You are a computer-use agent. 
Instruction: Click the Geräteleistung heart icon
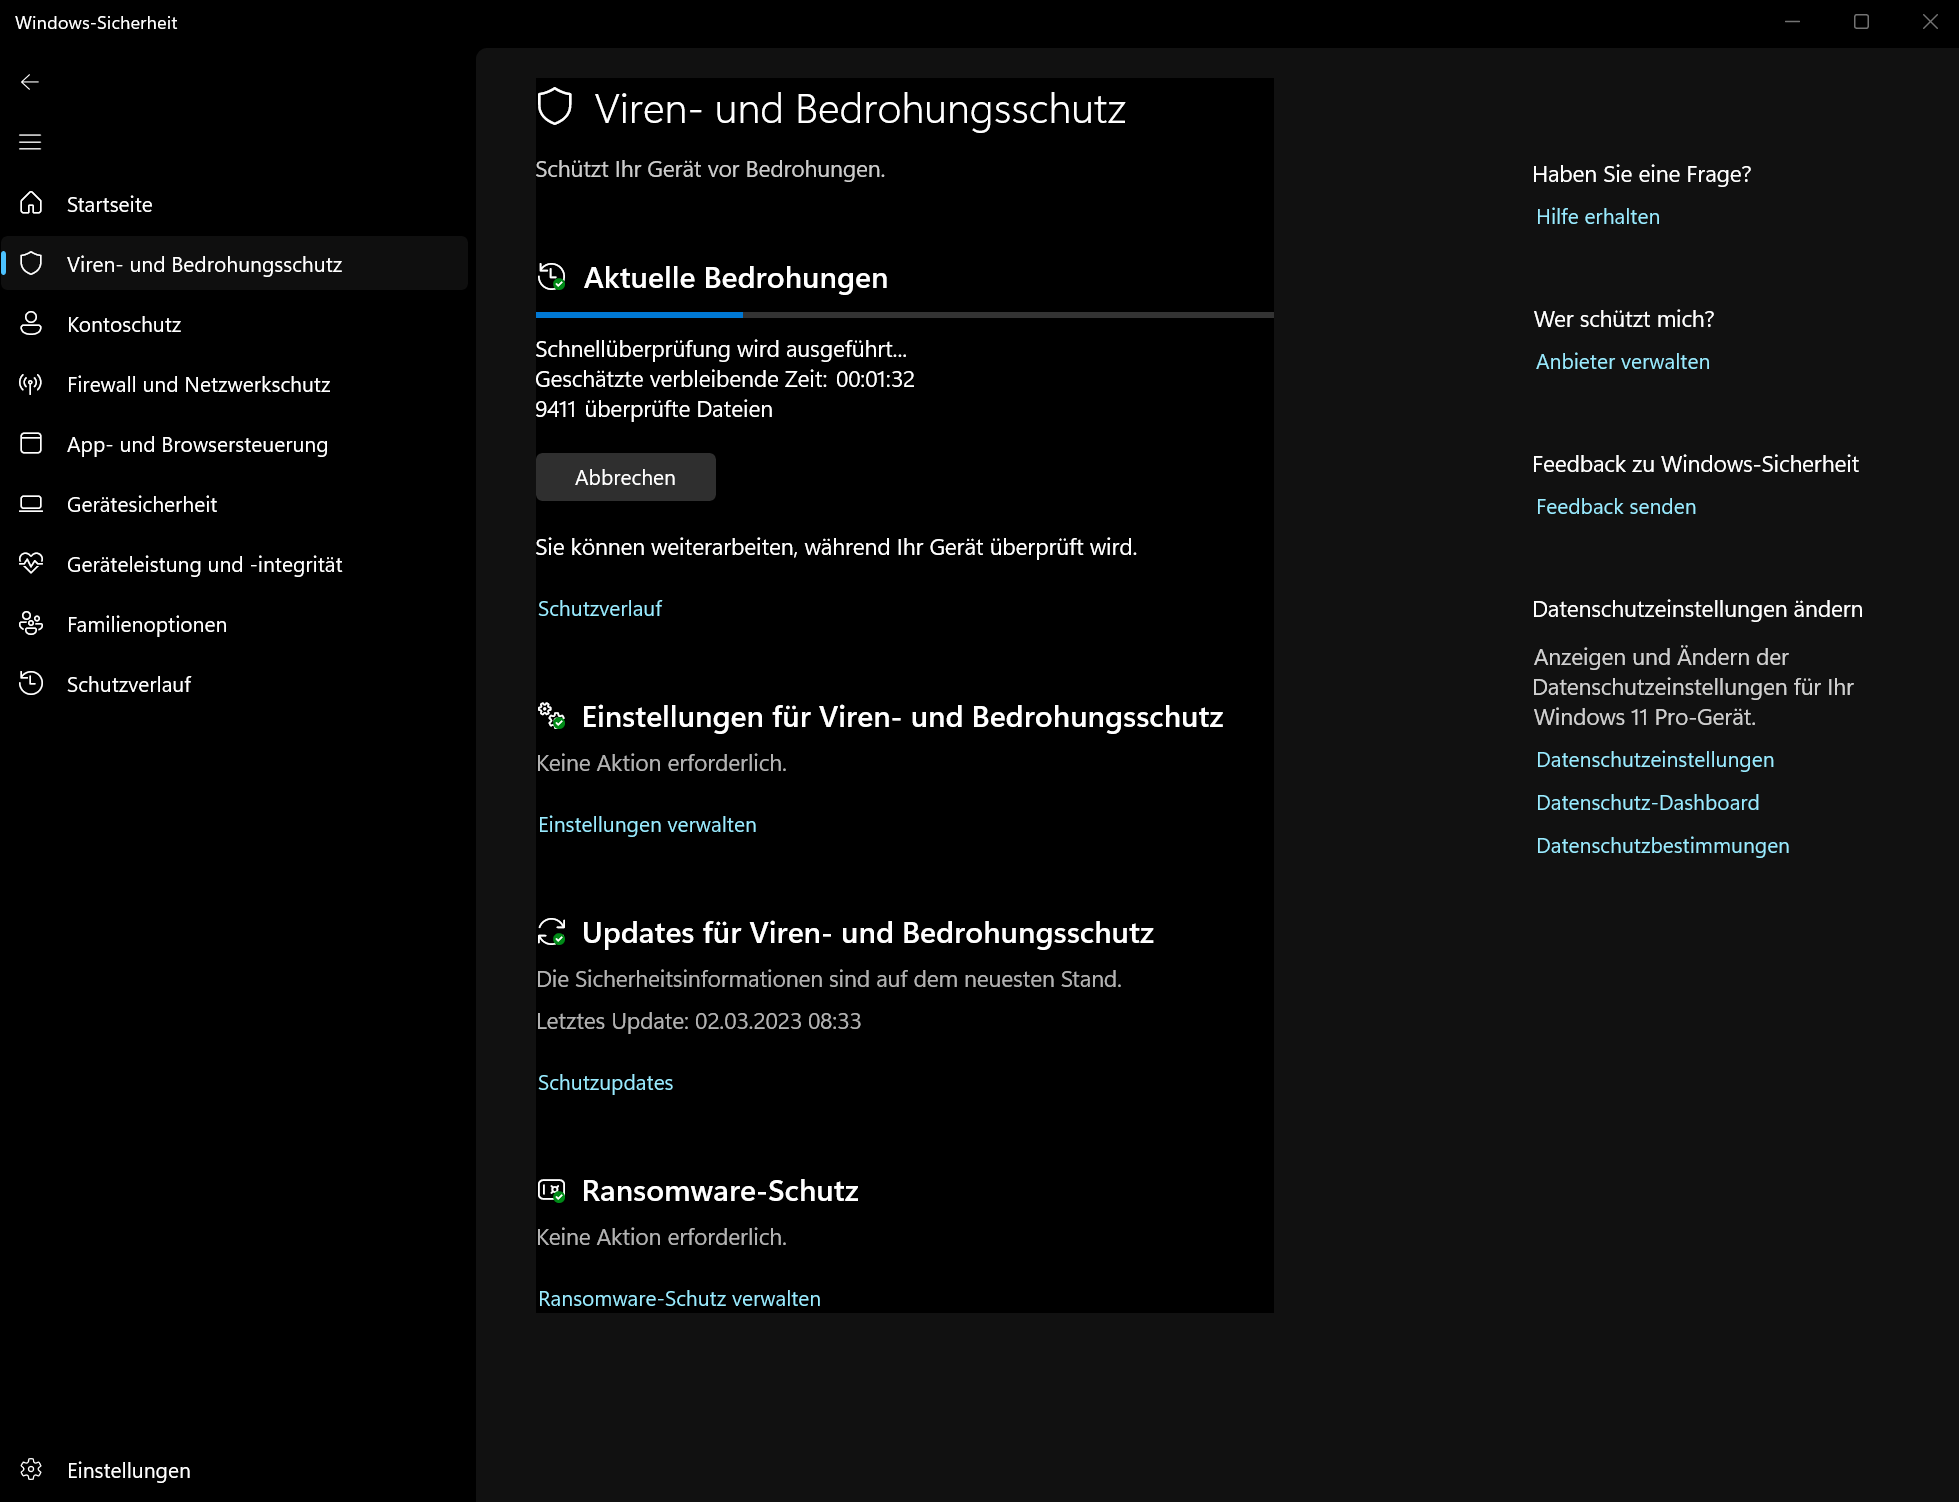(x=31, y=563)
